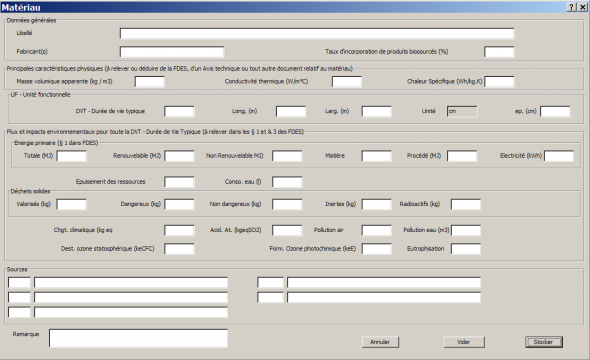This screenshot has height=360, width=590.
Task: Select the Electricité (kWh) field
Action: (x=559, y=156)
